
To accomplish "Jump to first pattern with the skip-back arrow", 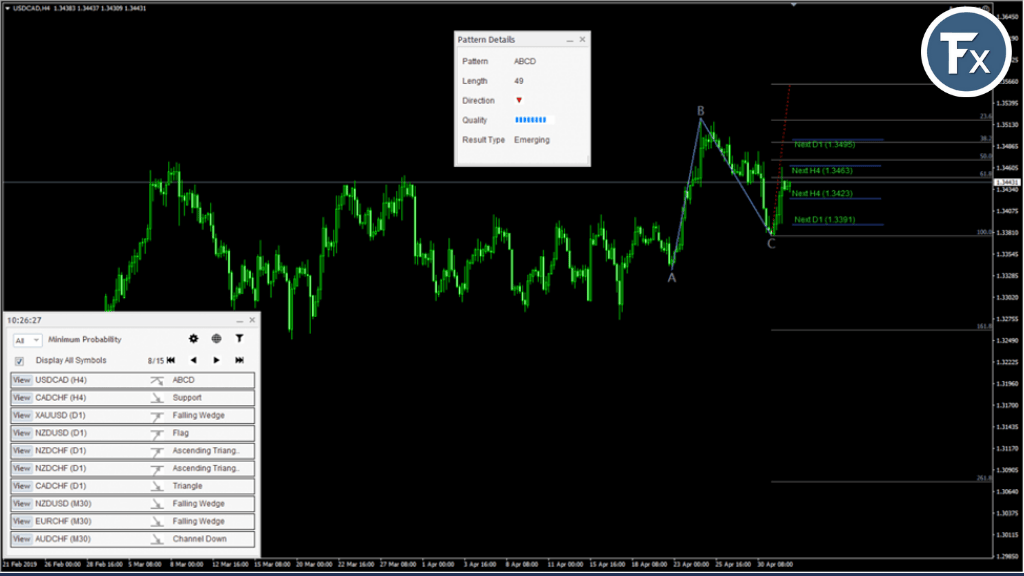I will (x=172, y=360).
